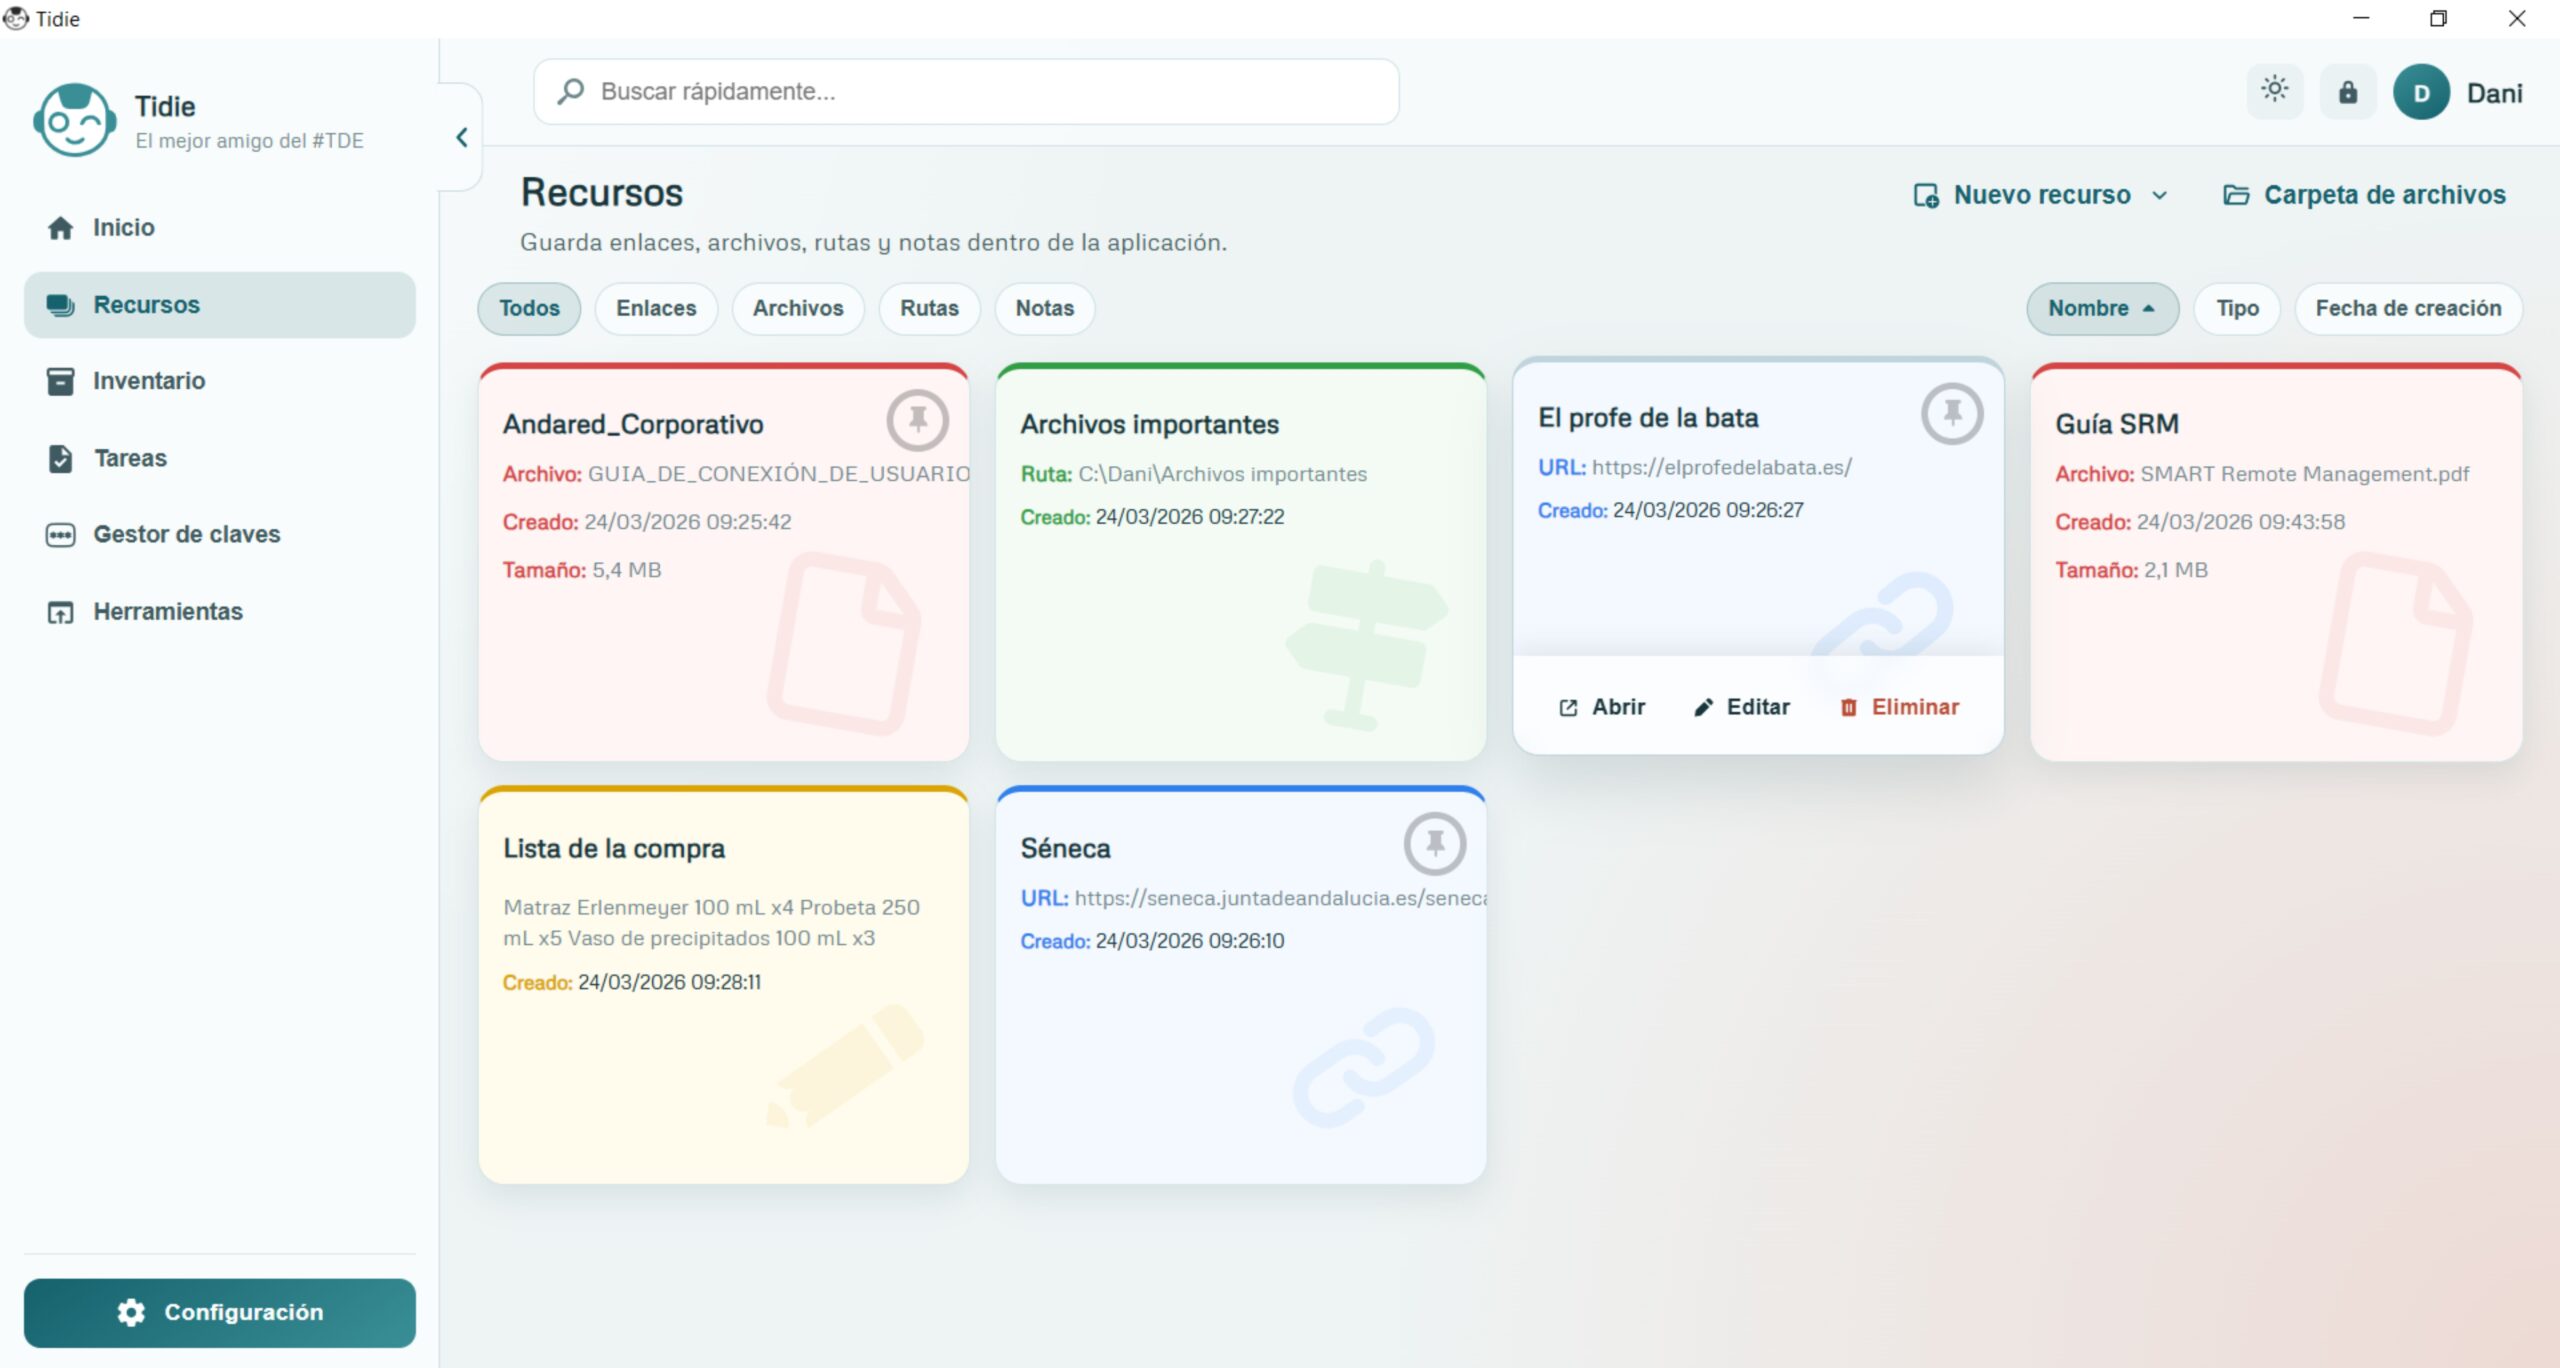This screenshot has width=2560, height=1368.
Task: Click the Dani user avatar
Action: (2420, 93)
